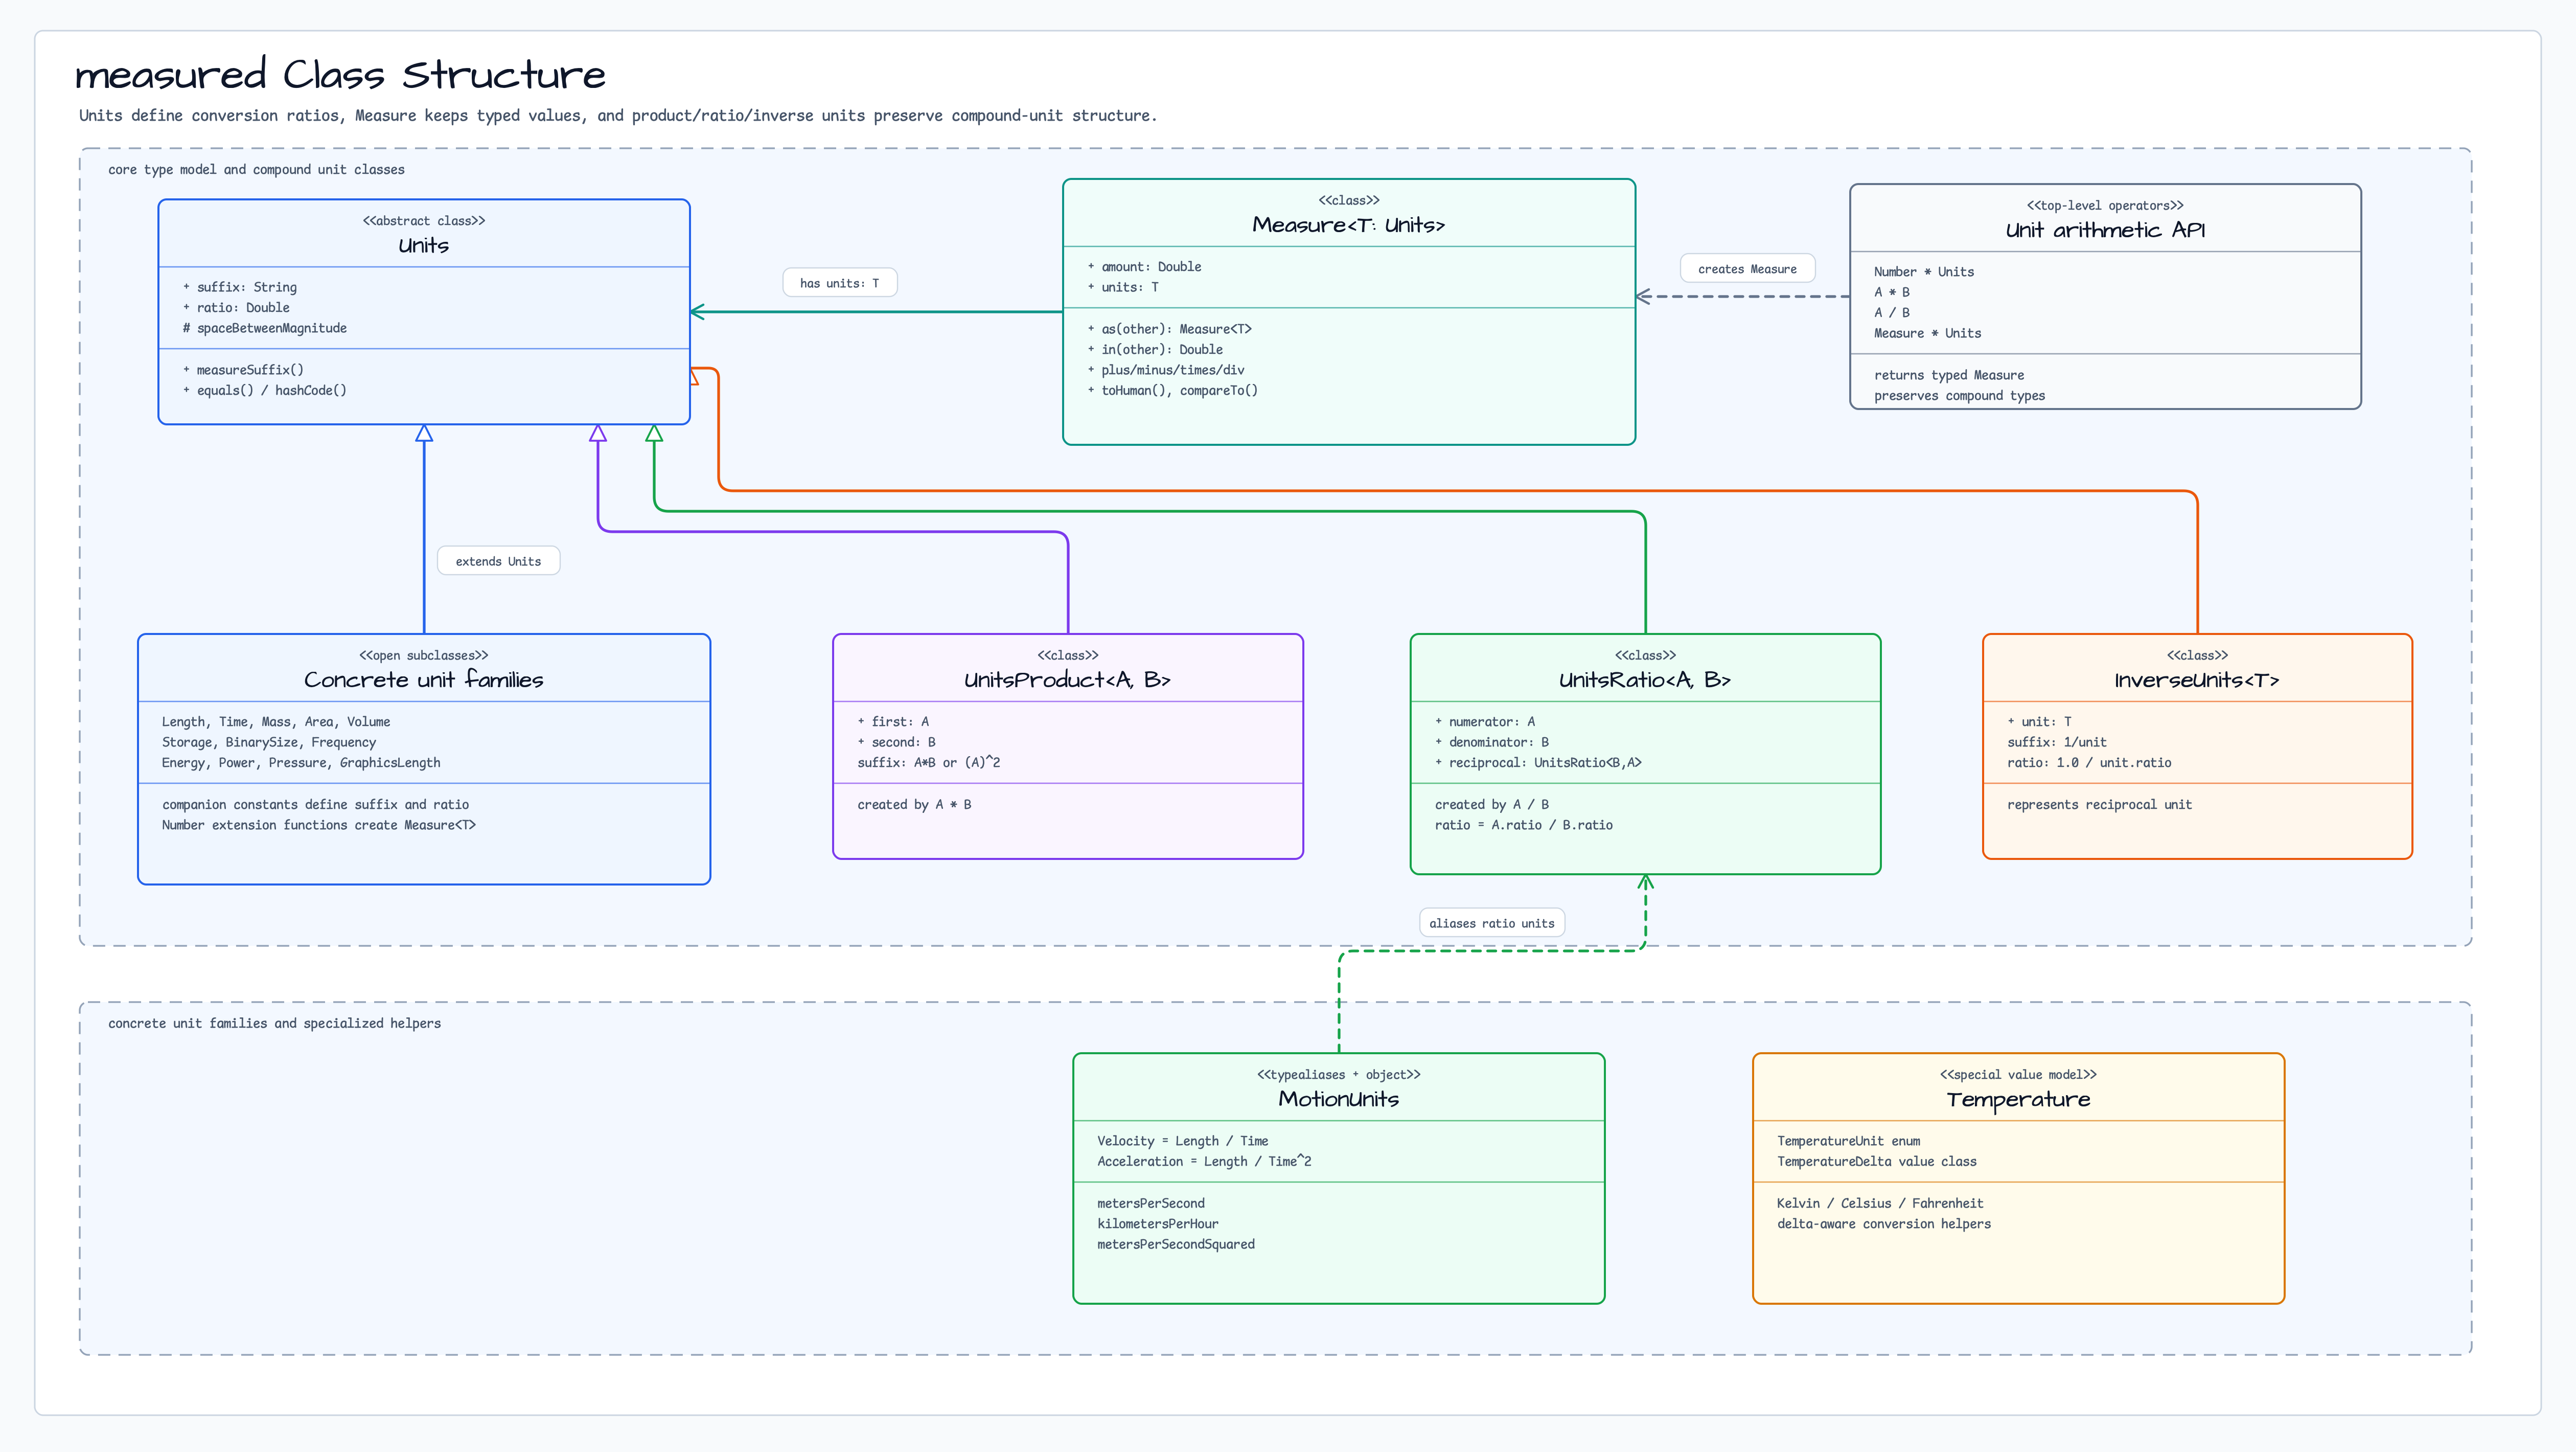
Task: Click the 'extends Units' edge label
Action: pos(498,561)
